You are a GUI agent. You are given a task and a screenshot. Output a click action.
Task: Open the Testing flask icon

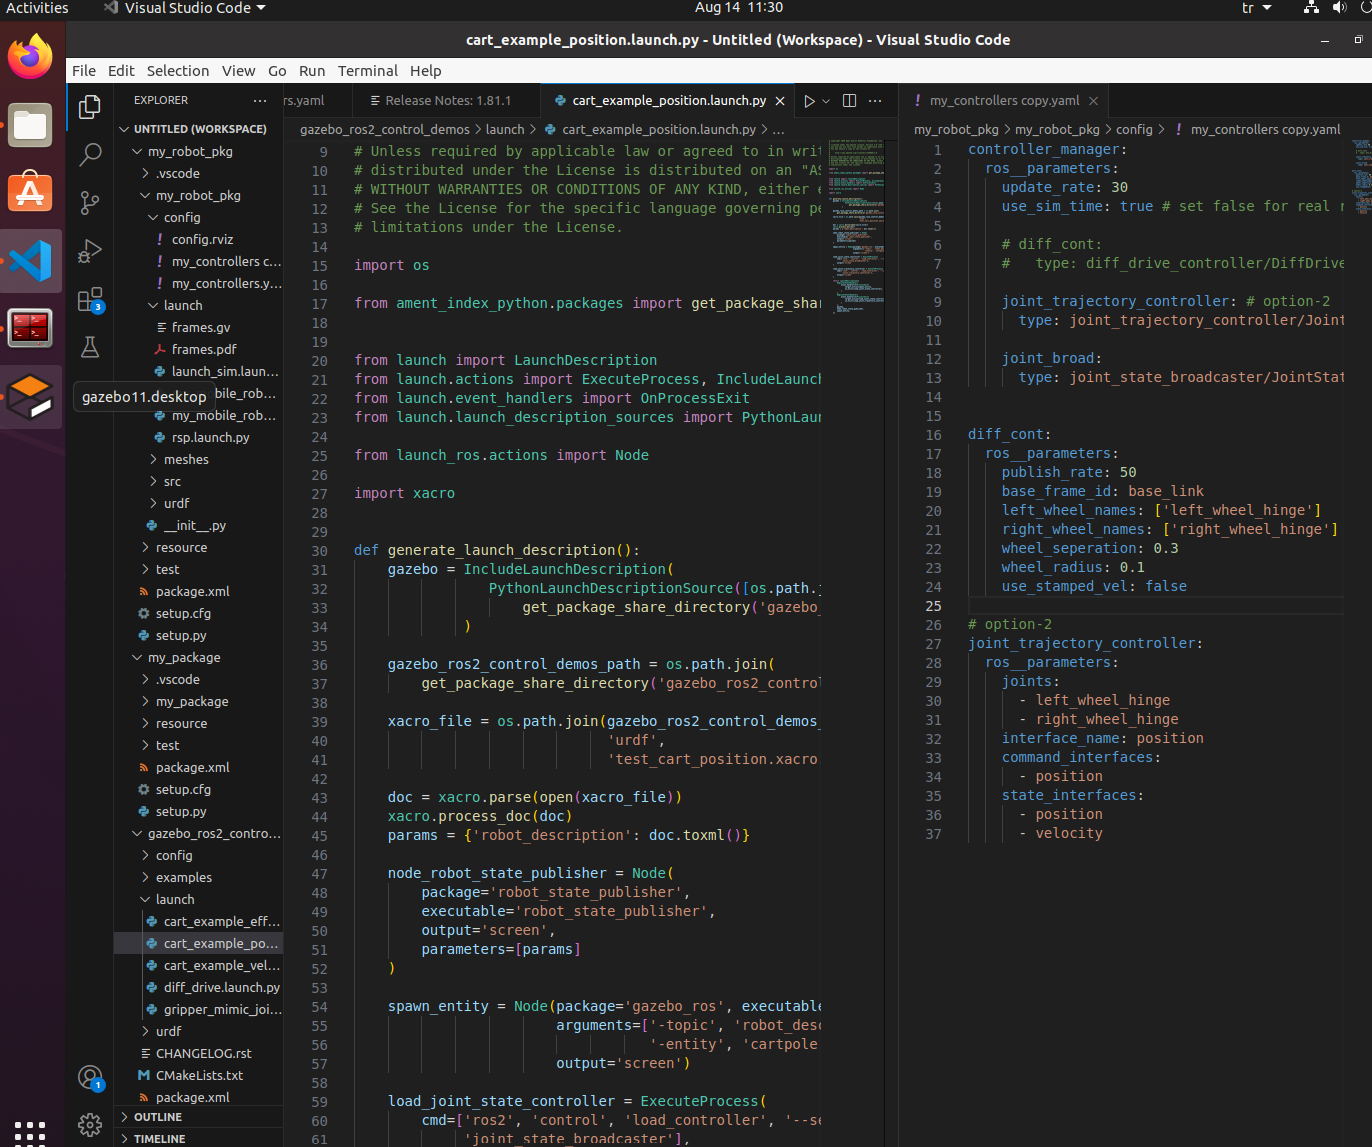(x=90, y=347)
